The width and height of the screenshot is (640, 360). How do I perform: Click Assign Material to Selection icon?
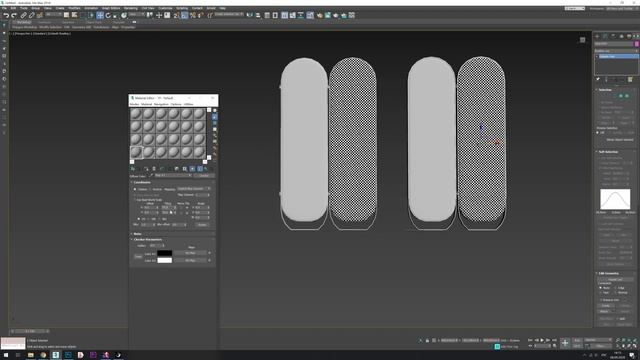(x=146, y=169)
